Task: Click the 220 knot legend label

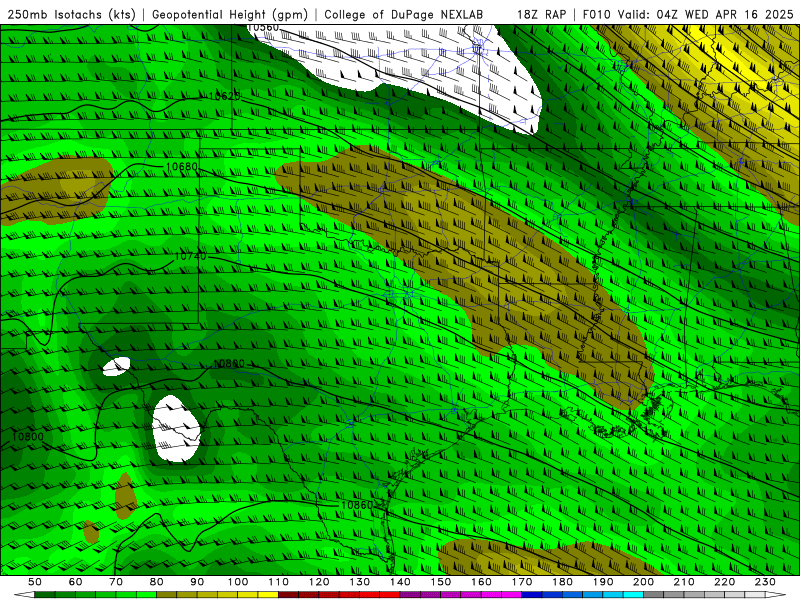Action: (724, 582)
